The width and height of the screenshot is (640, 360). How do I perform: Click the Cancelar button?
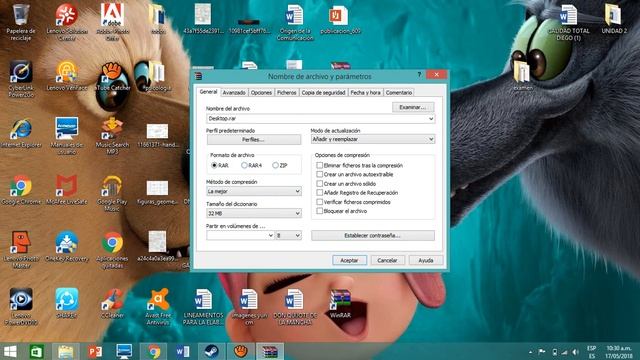pos(387,260)
